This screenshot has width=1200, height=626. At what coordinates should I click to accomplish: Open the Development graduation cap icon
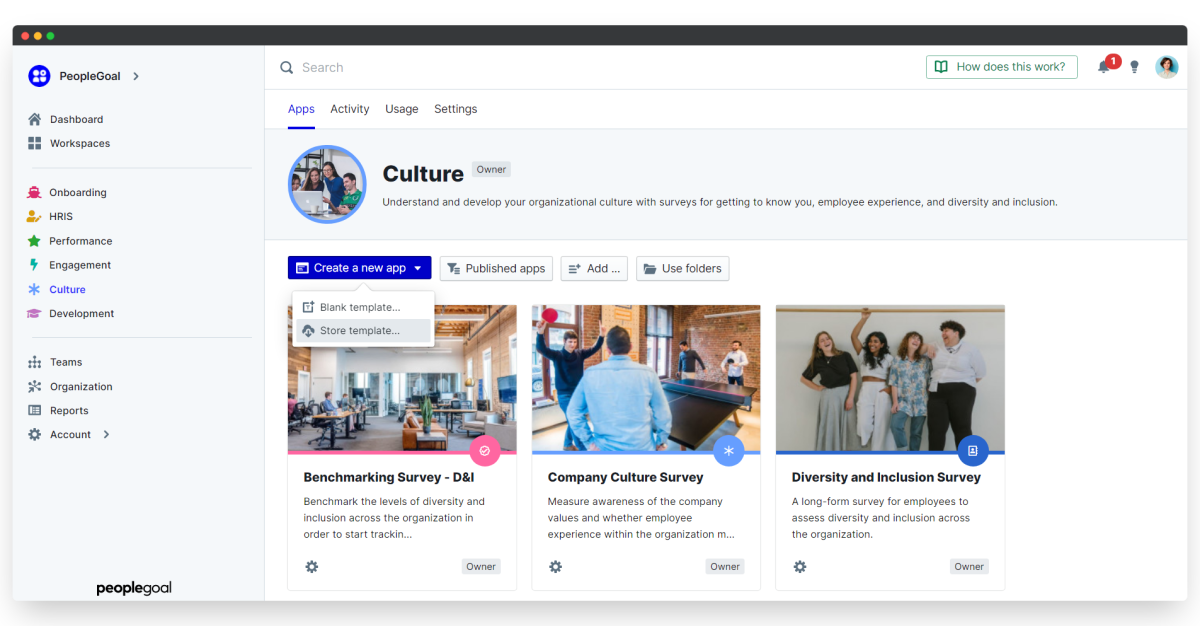[x=34, y=313]
